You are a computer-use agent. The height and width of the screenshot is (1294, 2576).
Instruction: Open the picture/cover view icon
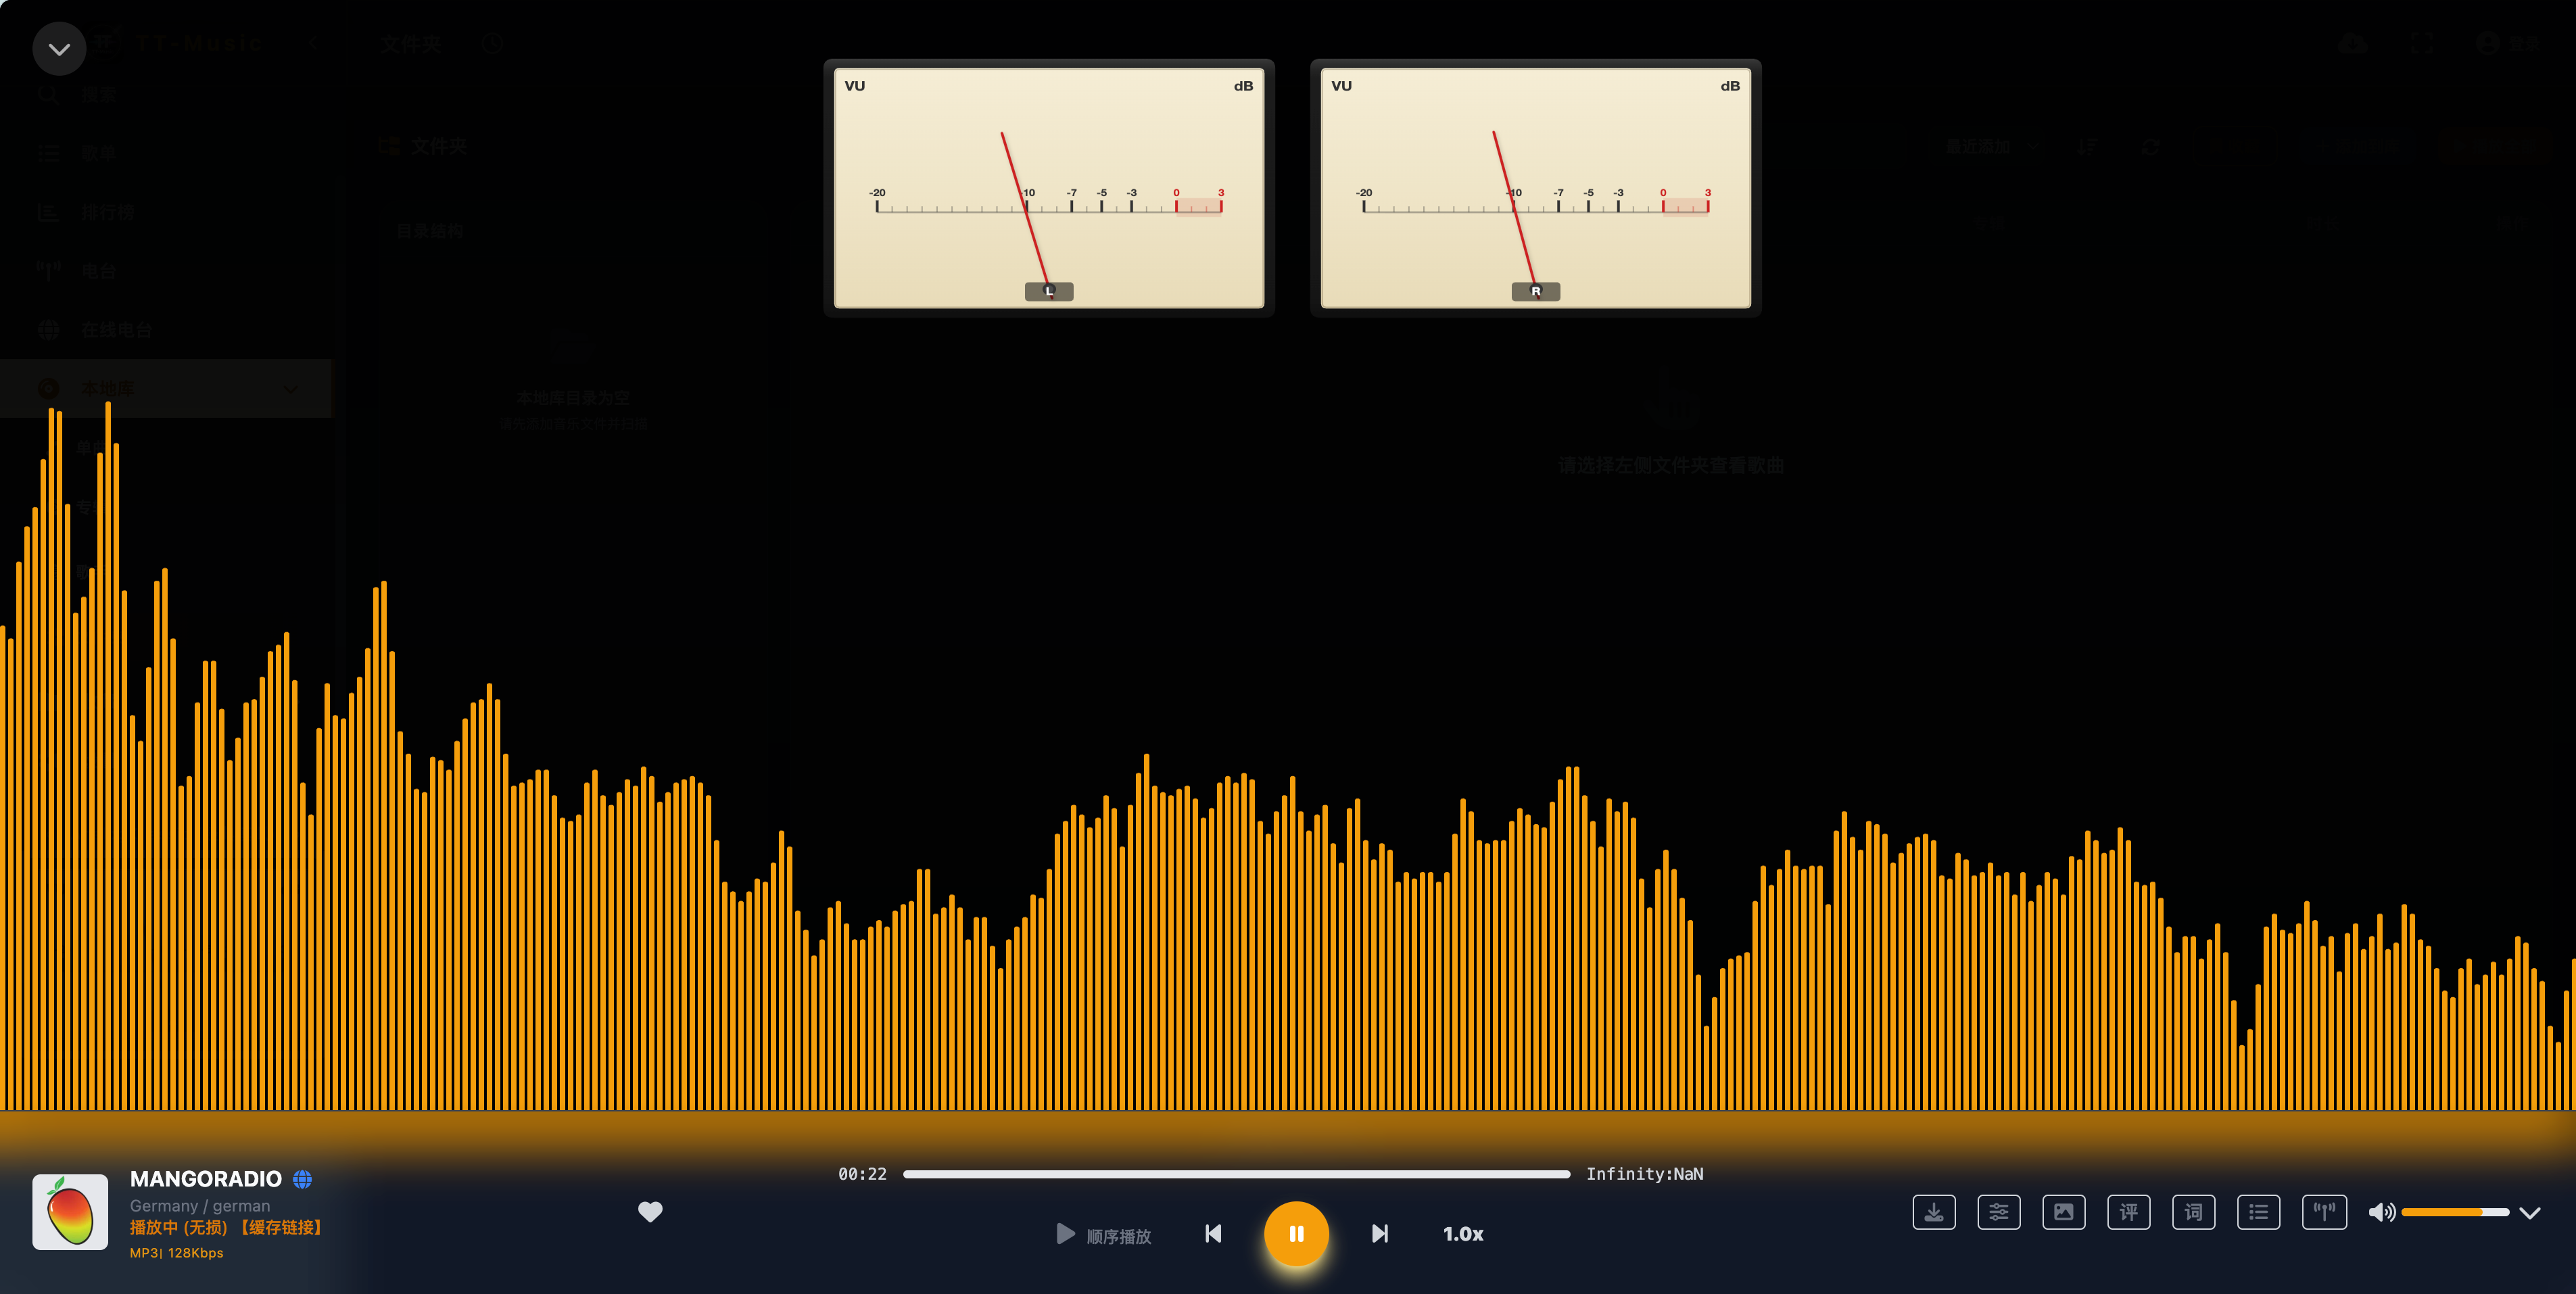tap(2064, 1213)
